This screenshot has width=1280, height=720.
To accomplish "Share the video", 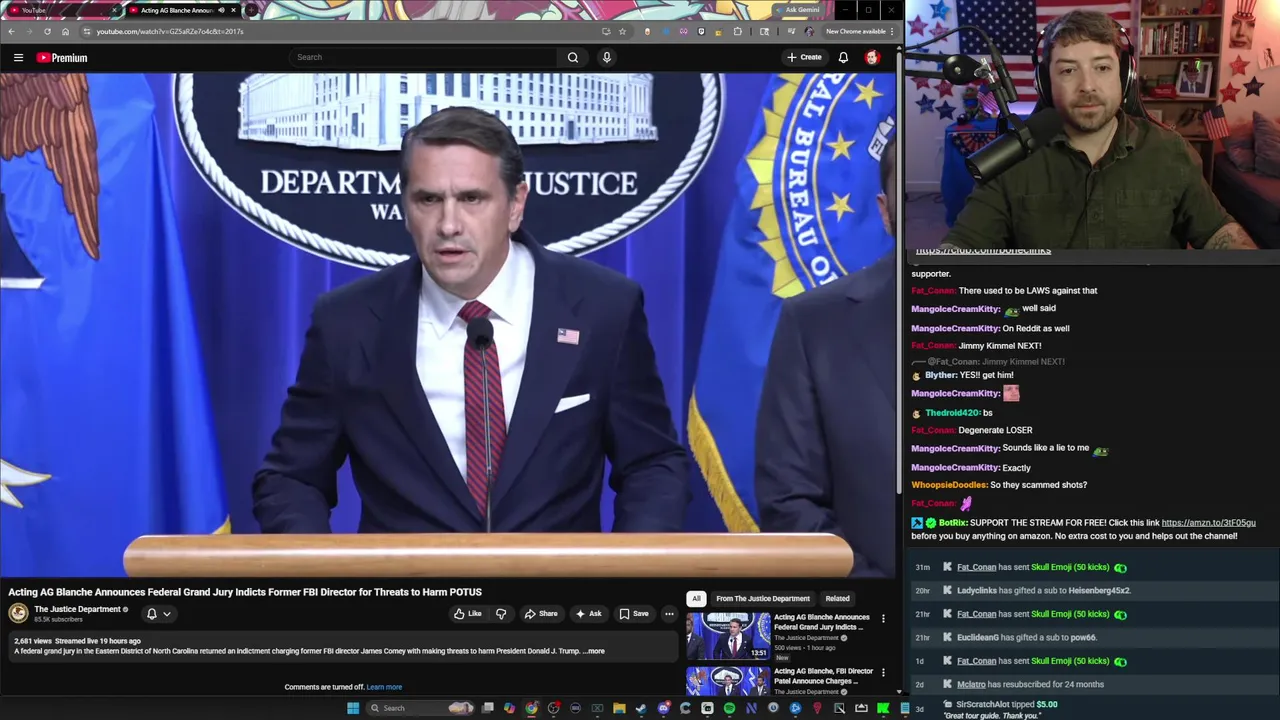I will [541, 614].
